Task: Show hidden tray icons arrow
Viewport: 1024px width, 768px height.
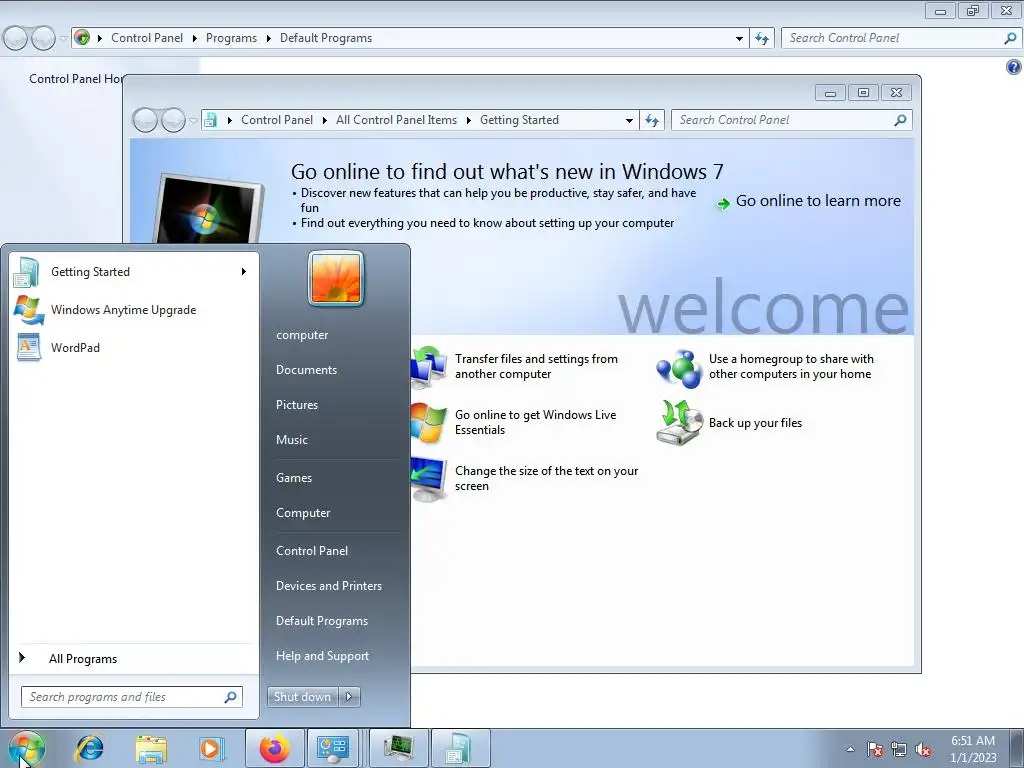Action: coord(850,749)
